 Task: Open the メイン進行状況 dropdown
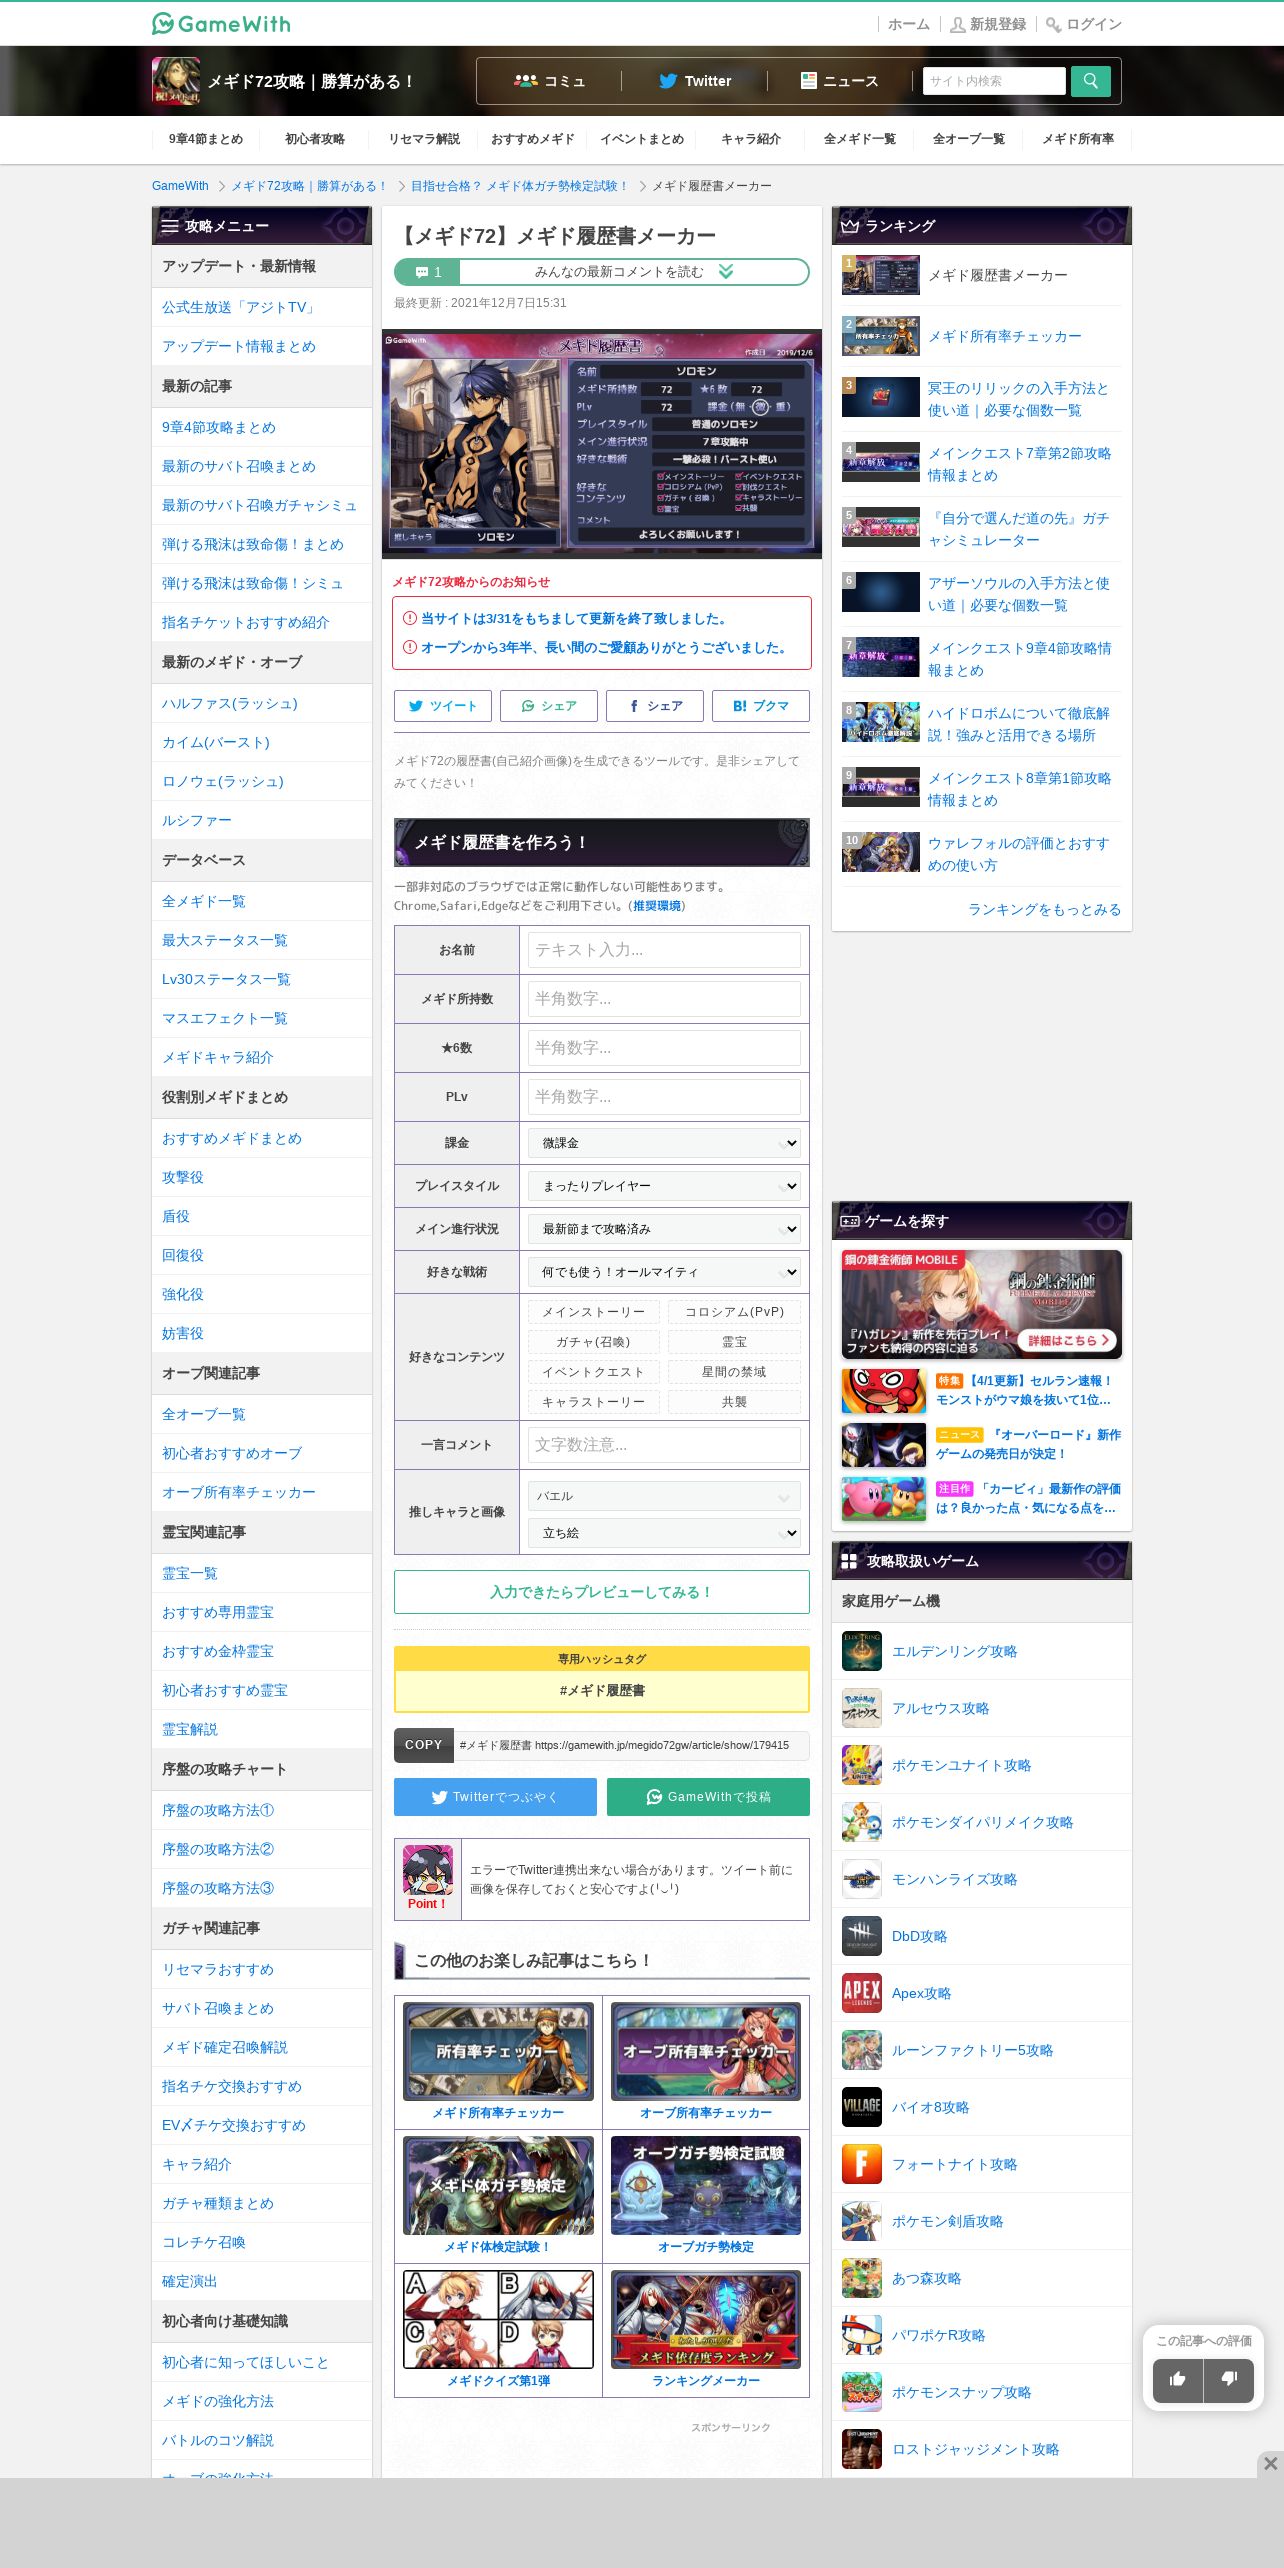click(x=664, y=1229)
